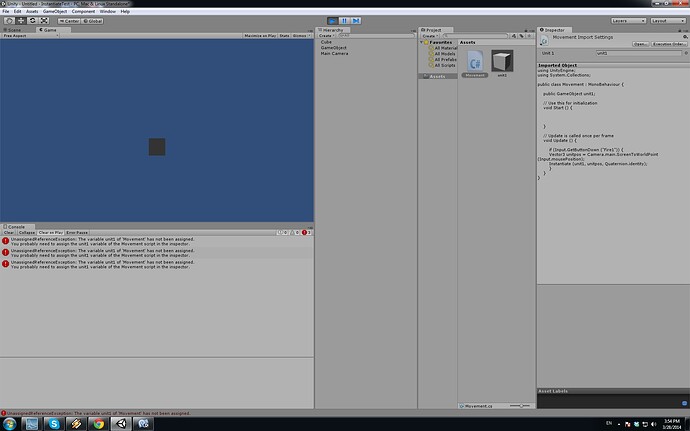
Task: Toggle Gizmos in Game view
Action: coord(299,36)
